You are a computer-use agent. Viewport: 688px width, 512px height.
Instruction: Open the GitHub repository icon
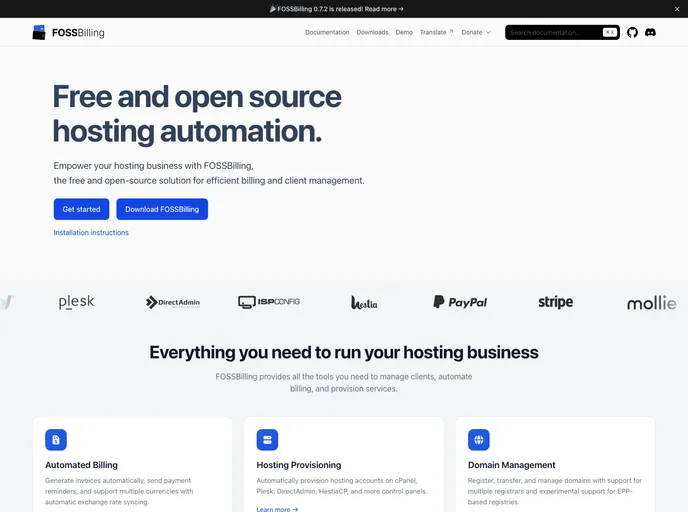click(632, 32)
